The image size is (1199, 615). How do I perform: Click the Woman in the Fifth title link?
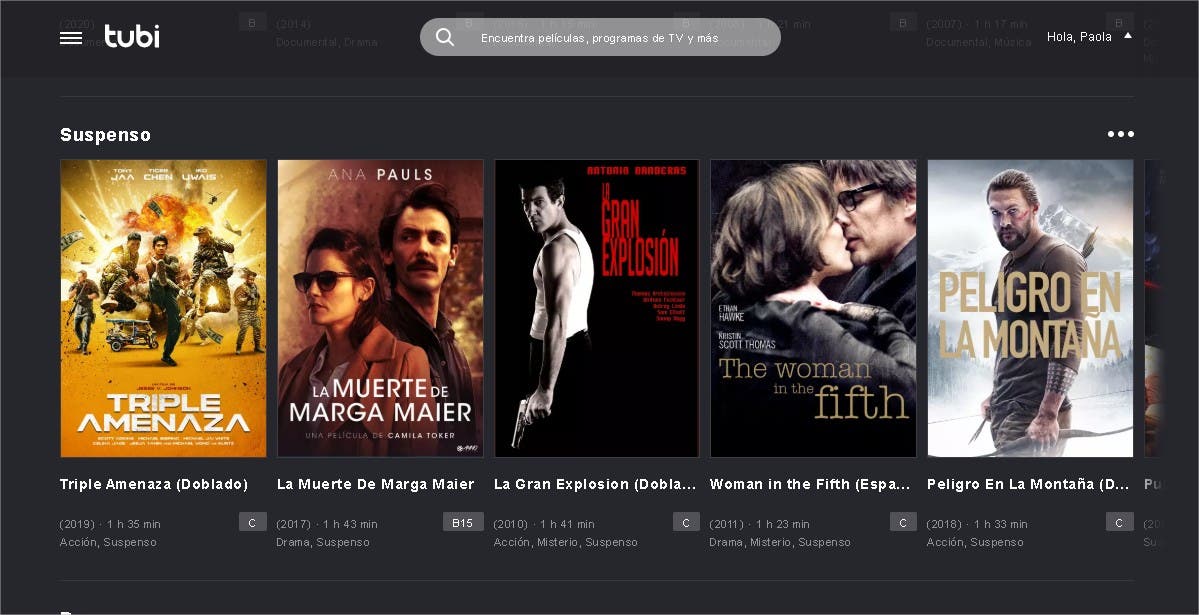pyautogui.click(x=810, y=484)
